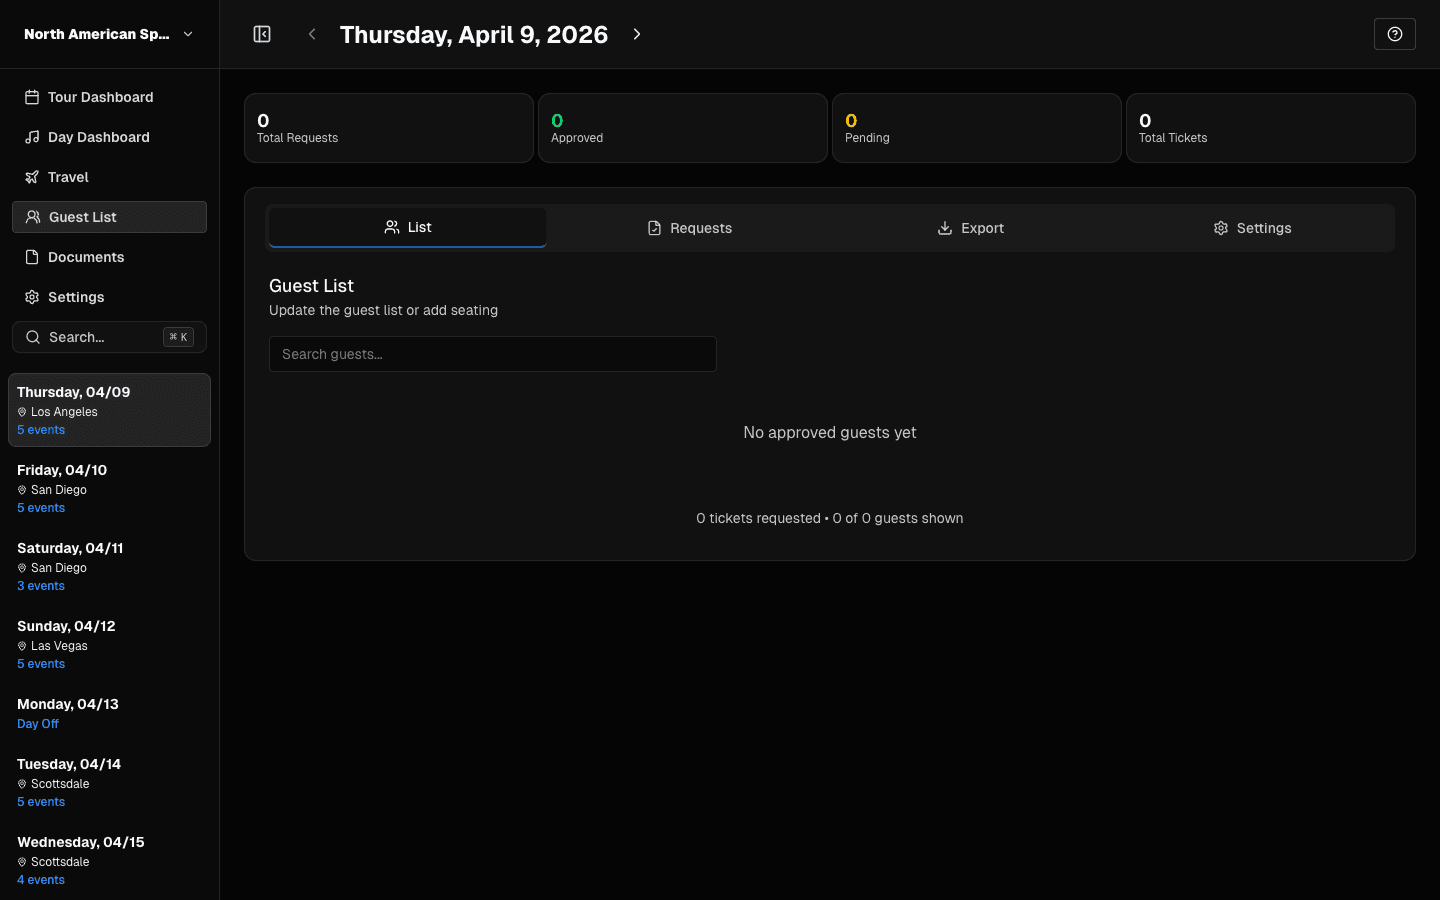Viewport: 1440px width, 900px height.
Task: Open the Settings tab in guest panel
Action: (x=1251, y=228)
